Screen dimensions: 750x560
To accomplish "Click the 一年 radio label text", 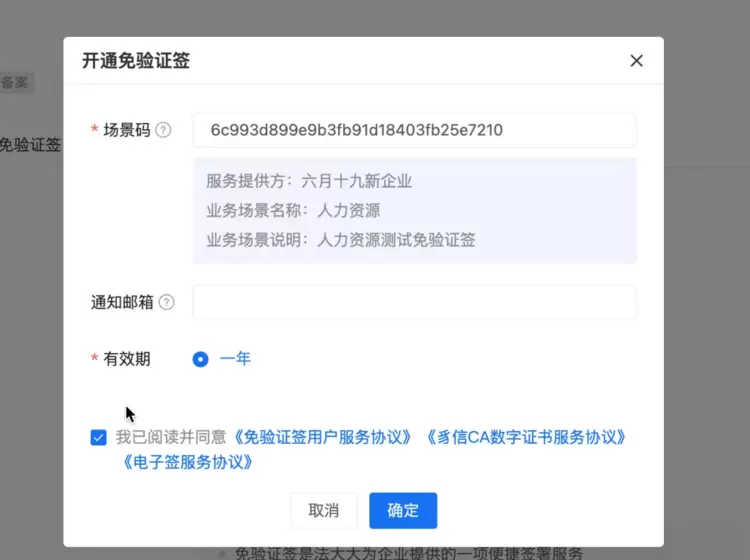I will (x=235, y=359).
